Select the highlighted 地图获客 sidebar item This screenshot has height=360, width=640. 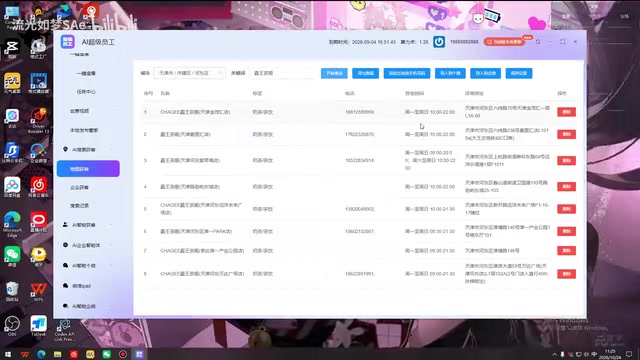(x=88, y=169)
